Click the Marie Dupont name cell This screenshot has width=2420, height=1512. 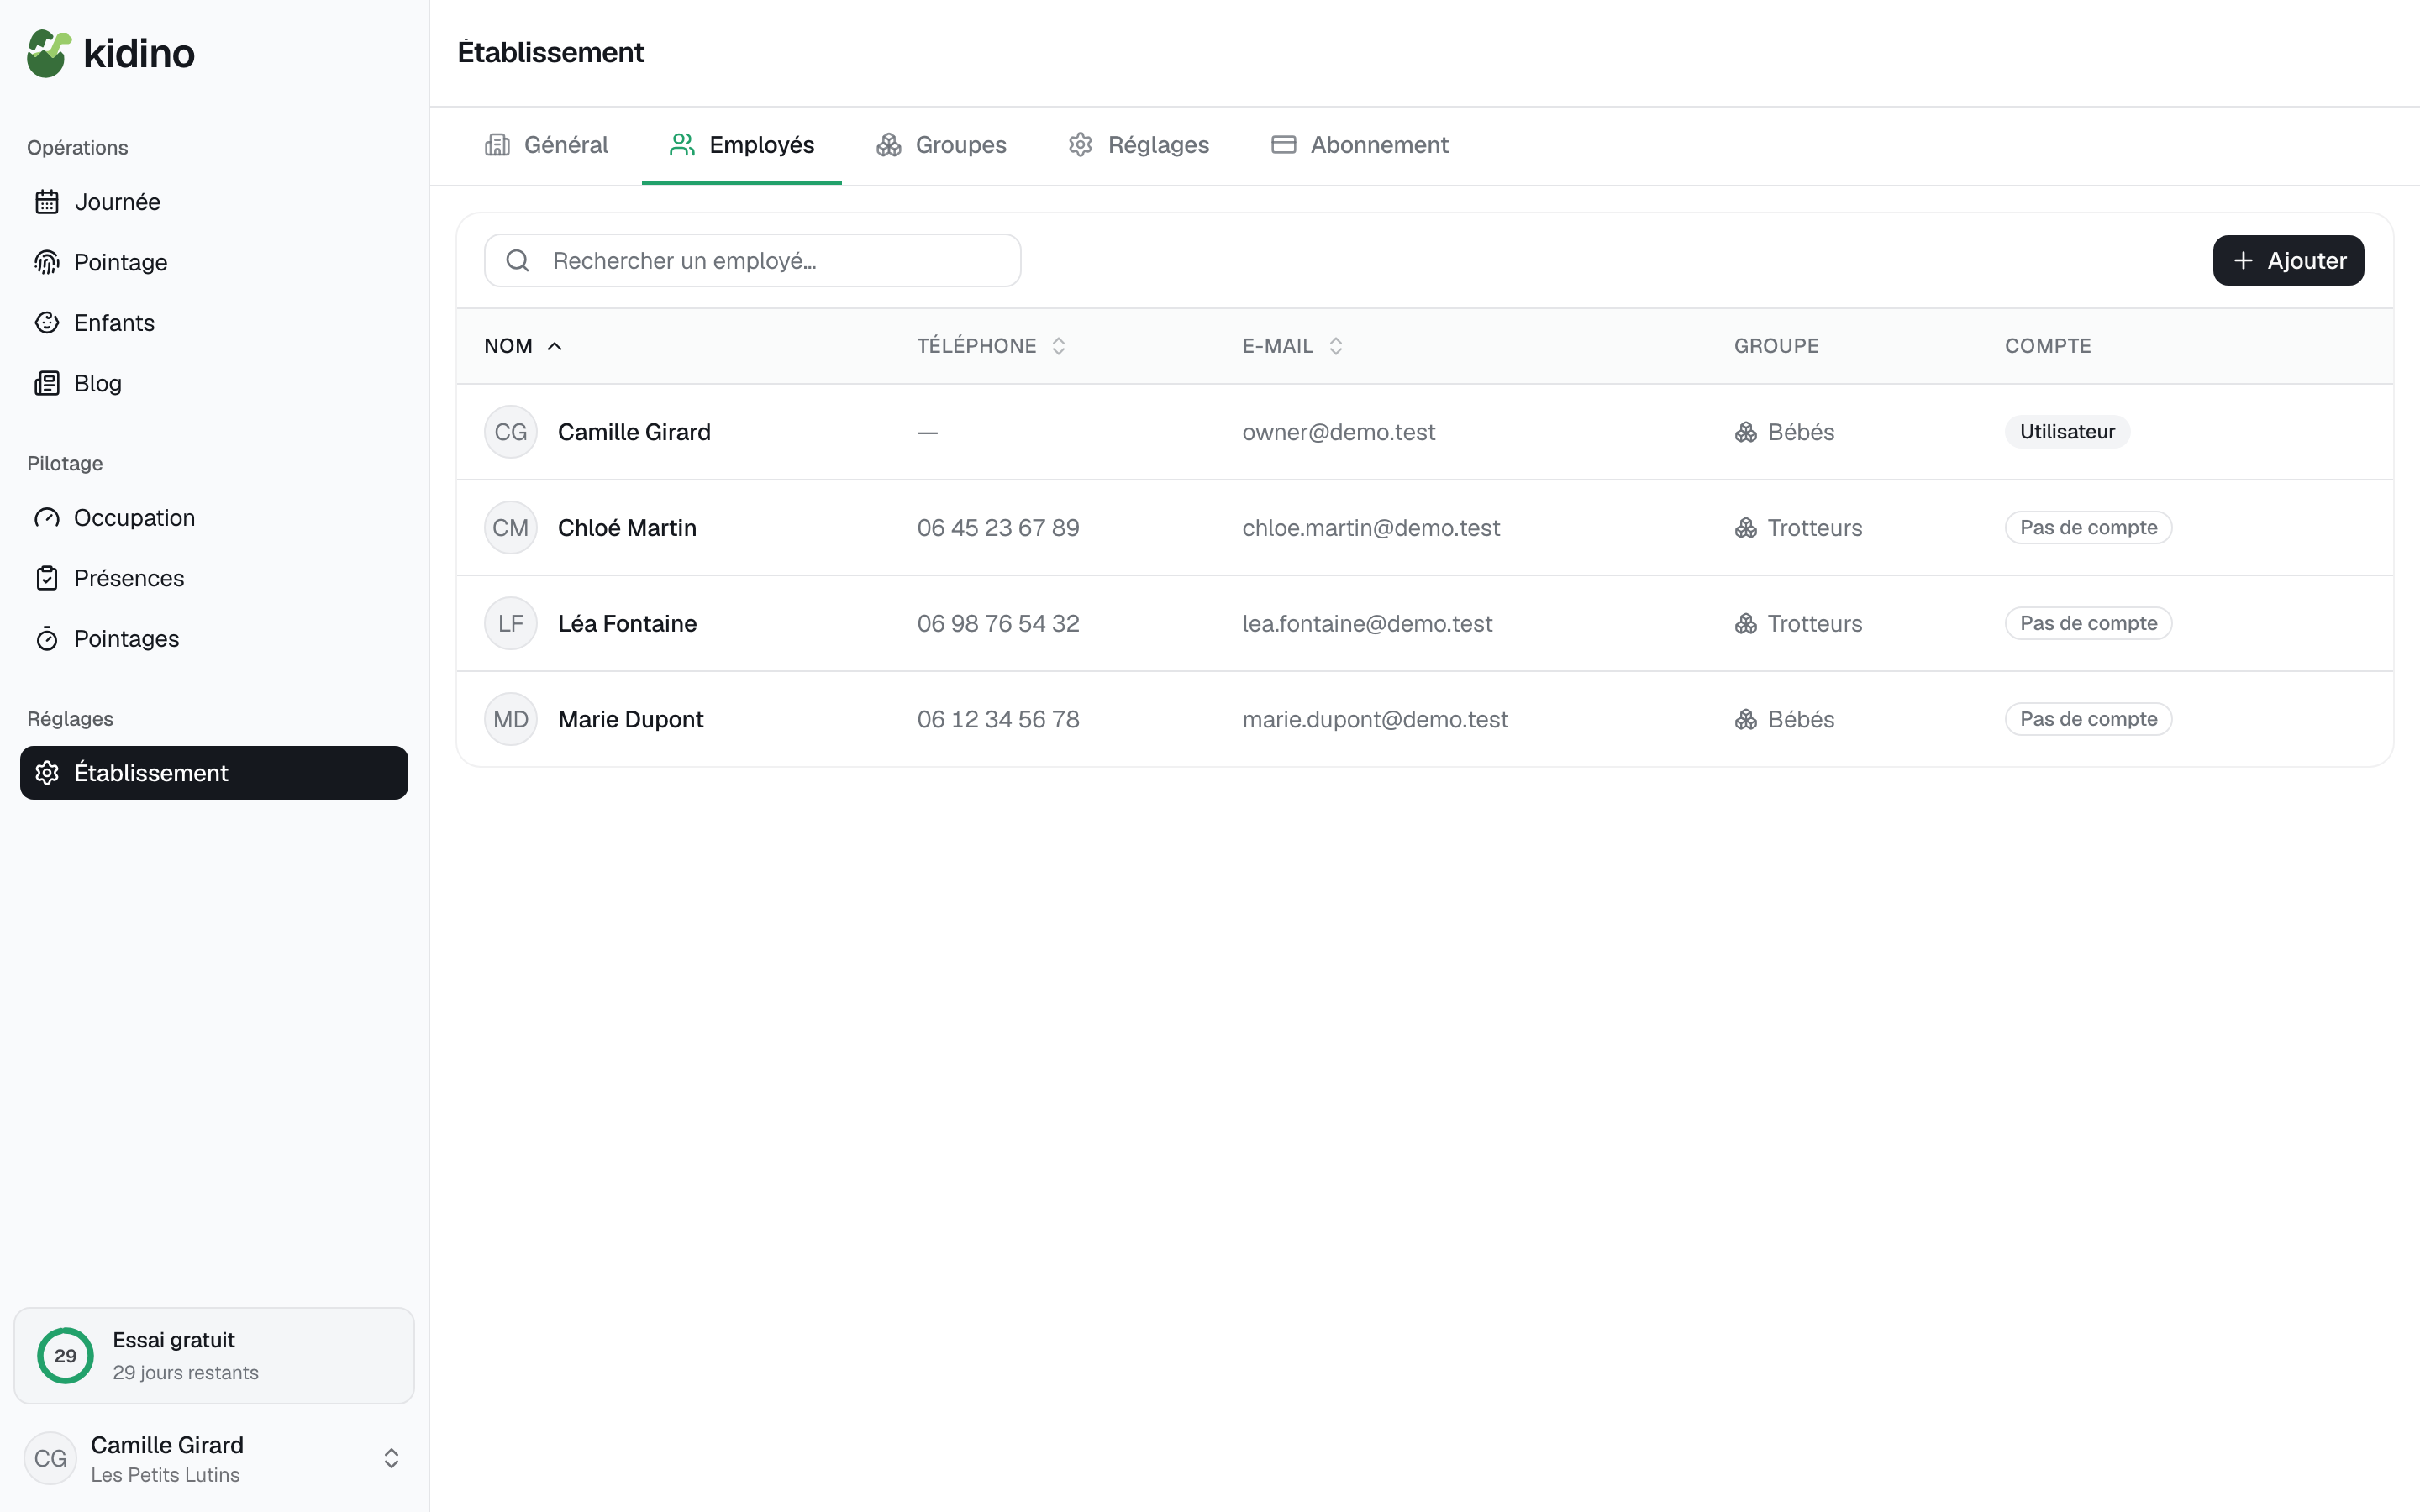tap(631, 720)
